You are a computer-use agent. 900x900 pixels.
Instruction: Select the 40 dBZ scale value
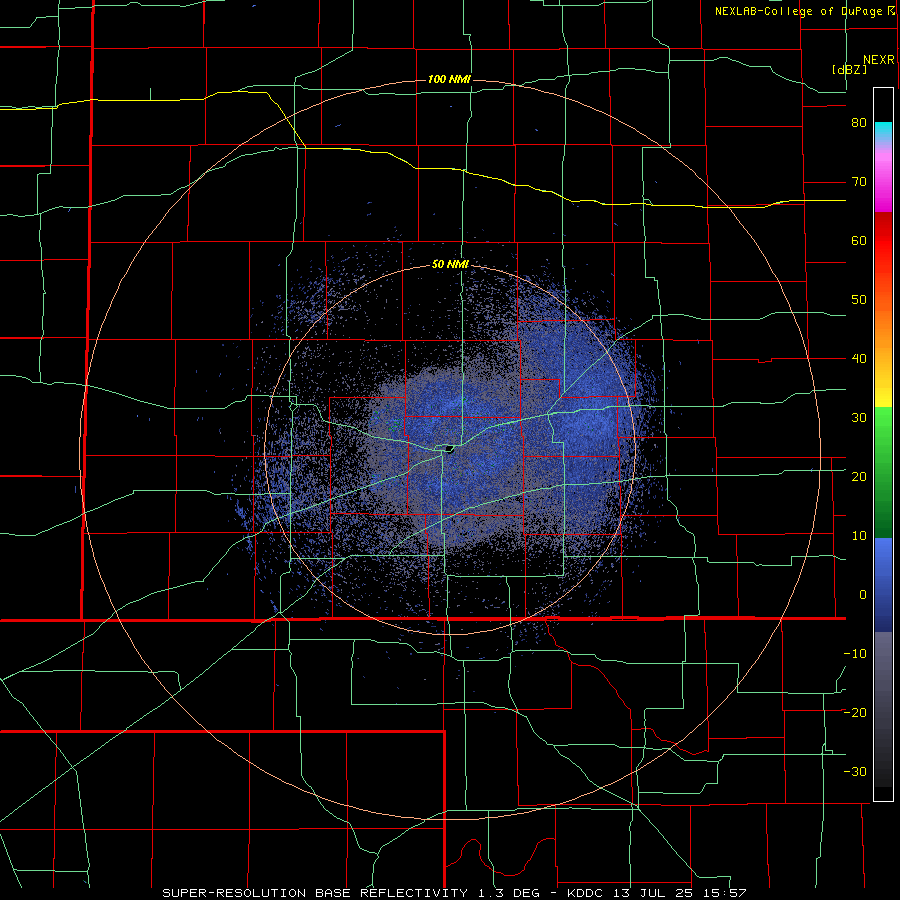[859, 359]
